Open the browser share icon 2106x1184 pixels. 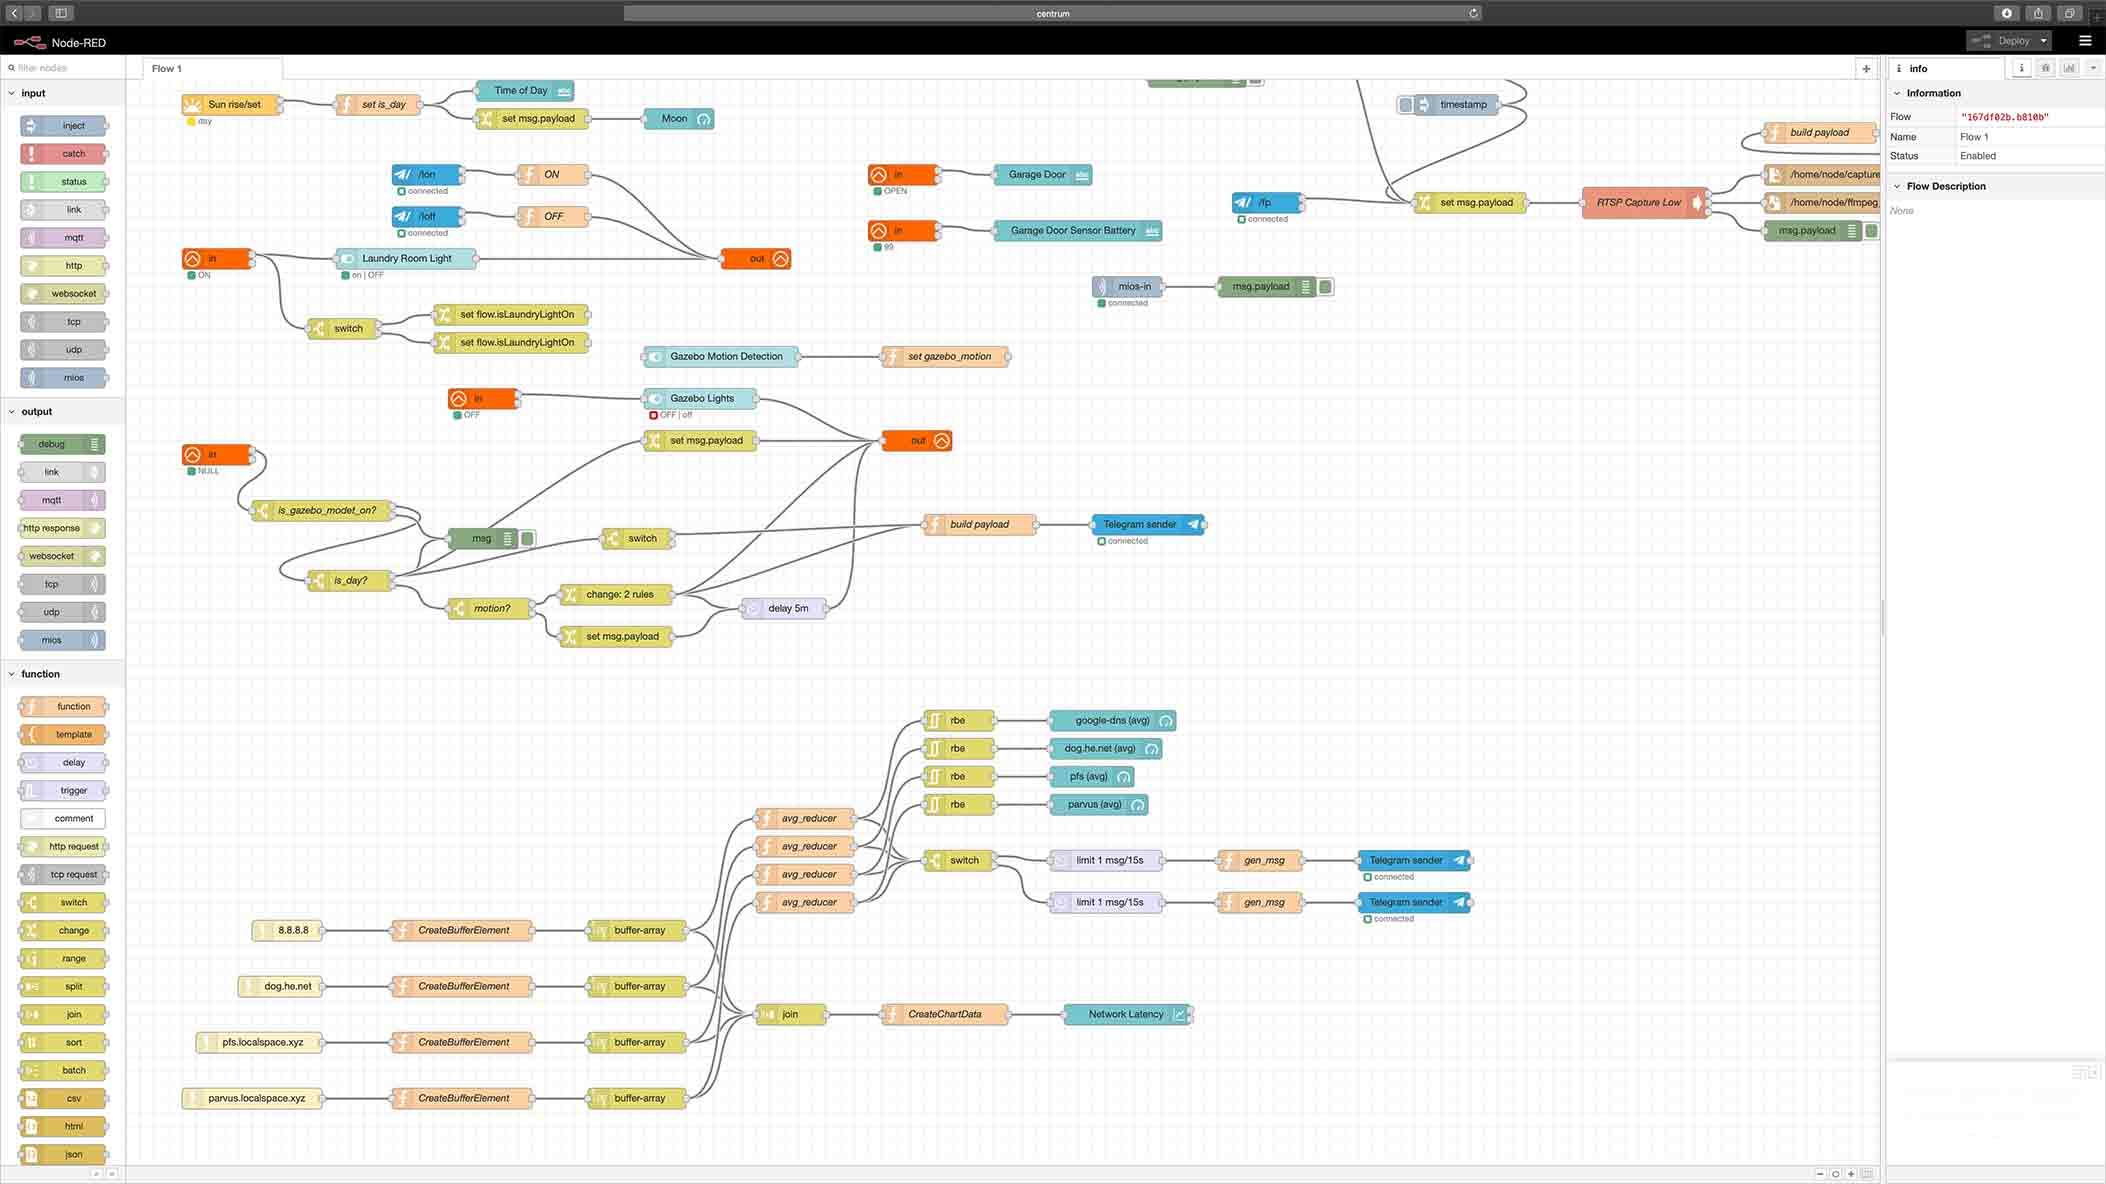click(x=2038, y=13)
